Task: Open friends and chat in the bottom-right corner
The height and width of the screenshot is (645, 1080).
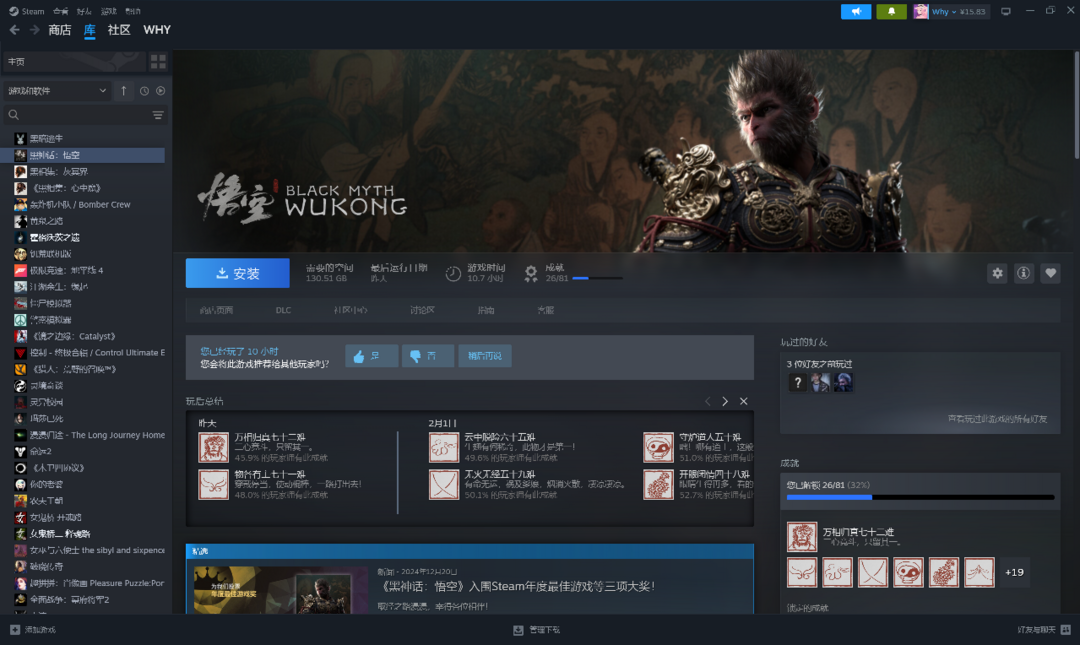Action: [x=1044, y=630]
